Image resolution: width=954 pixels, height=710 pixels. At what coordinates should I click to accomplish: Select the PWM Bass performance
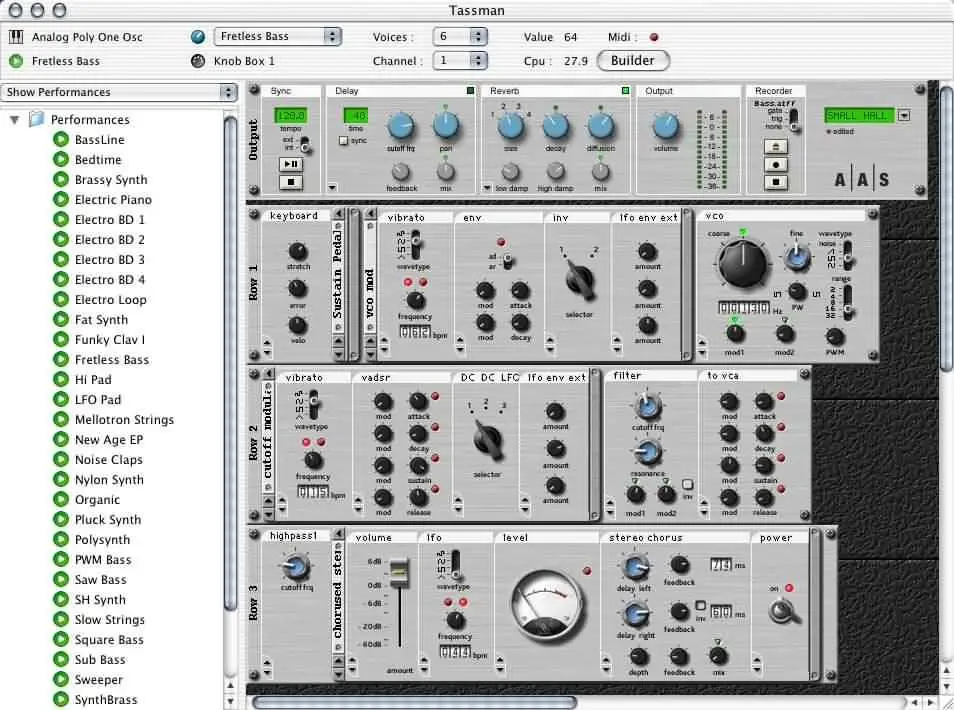(103, 560)
